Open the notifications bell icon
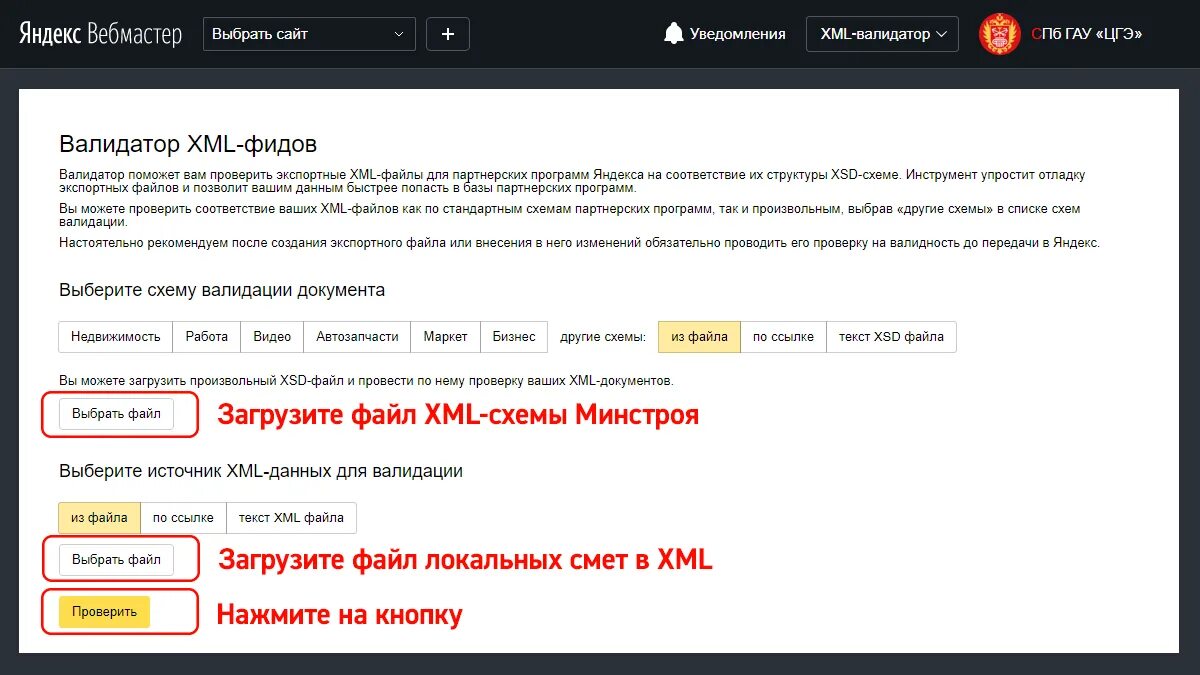Screen dimensions: 1200x675 point(674,33)
